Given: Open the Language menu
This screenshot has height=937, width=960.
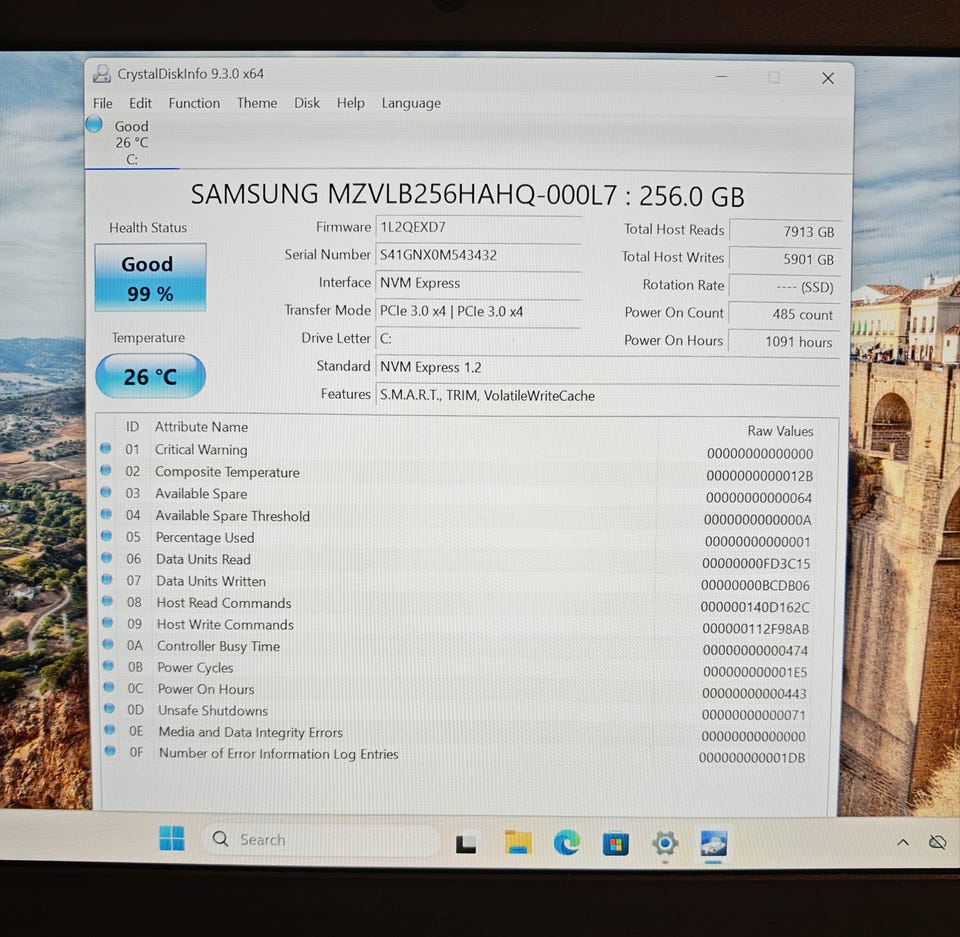Looking at the screenshot, I should tap(411, 103).
